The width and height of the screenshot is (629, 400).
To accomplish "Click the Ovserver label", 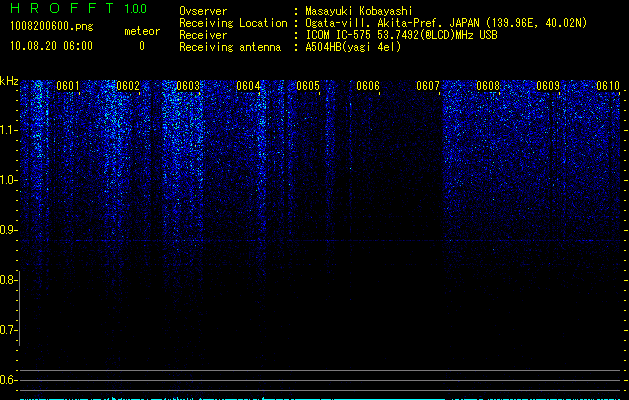I will click(x=203, y=11).
